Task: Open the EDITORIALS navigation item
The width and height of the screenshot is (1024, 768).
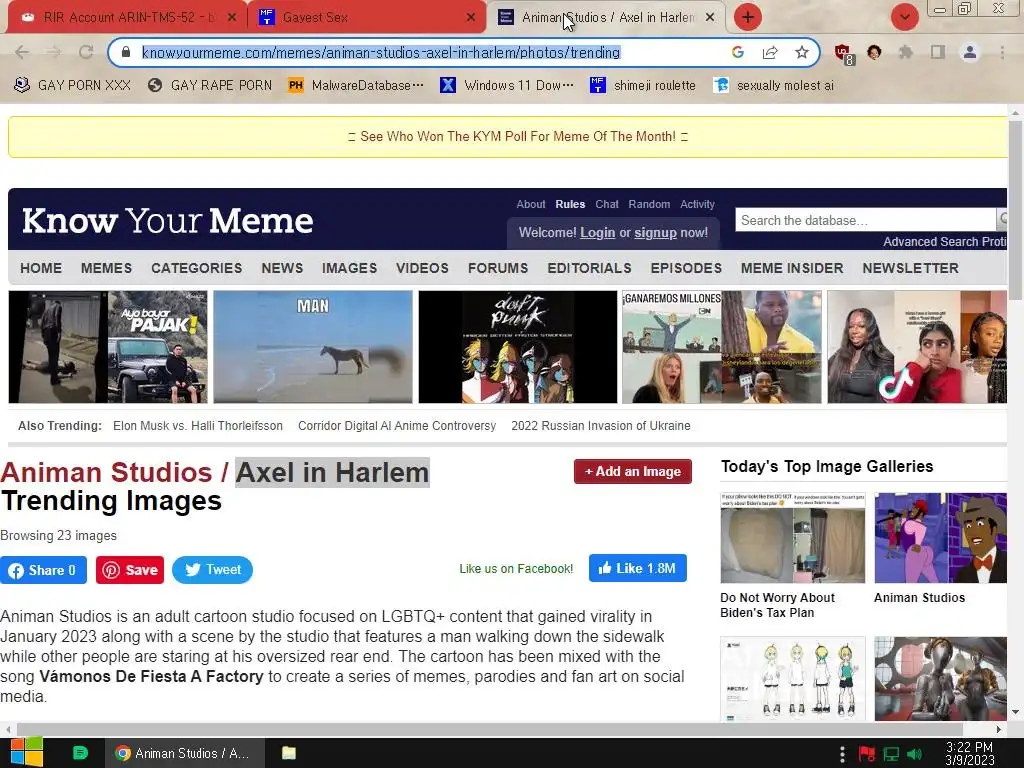Action: click(x=589, y=268)
